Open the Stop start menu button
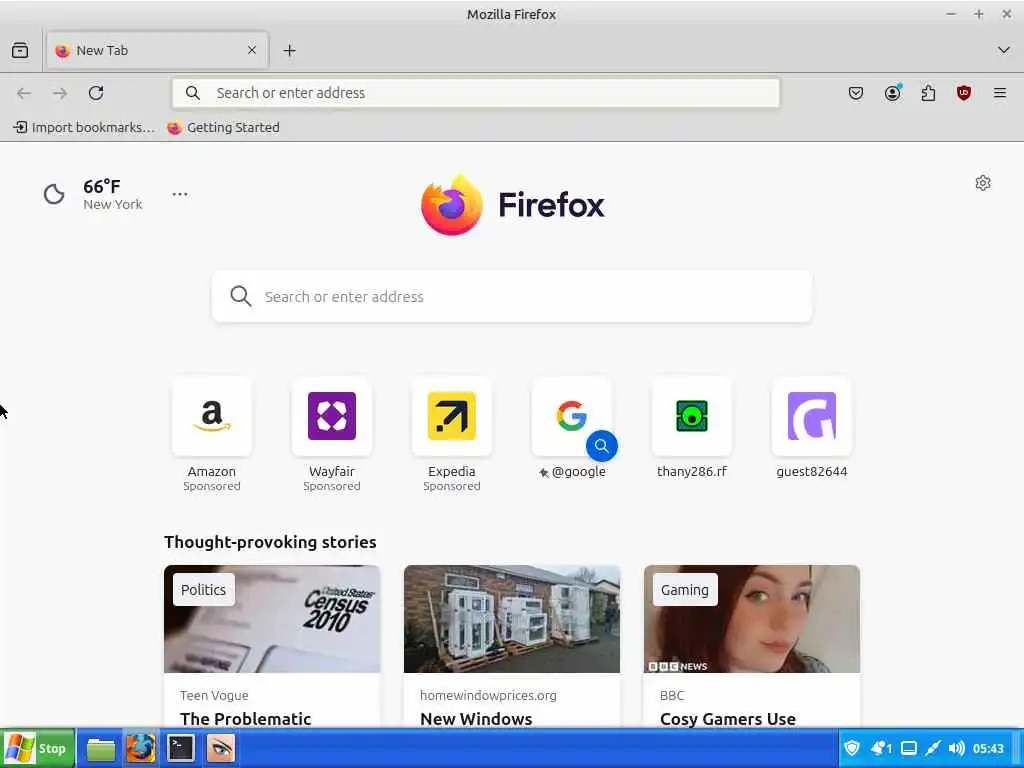Image resolution: width=1024 pixels, height=768 pixels. [x=37, y=748]
